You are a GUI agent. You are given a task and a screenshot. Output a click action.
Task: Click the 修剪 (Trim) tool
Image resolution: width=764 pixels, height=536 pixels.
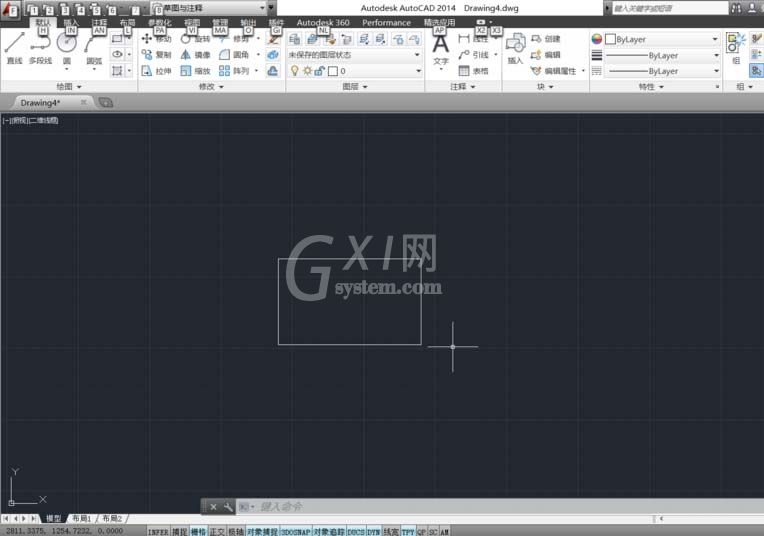[236, 38]
